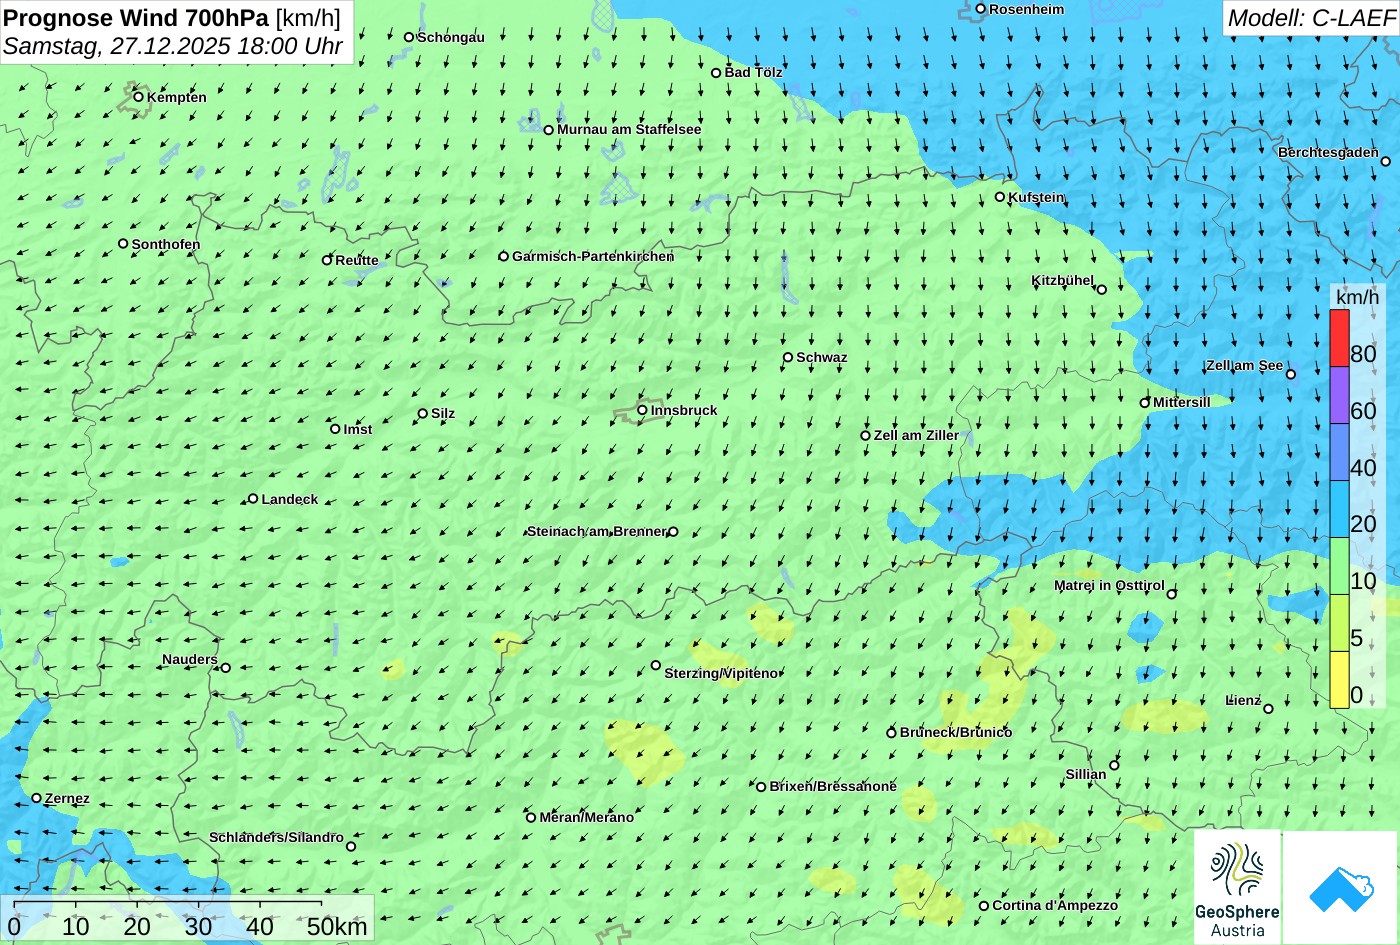The width and height of the screenshot is (1400, 945).
Task: Click the 'Silz' town label
Action: coord(443,414)
